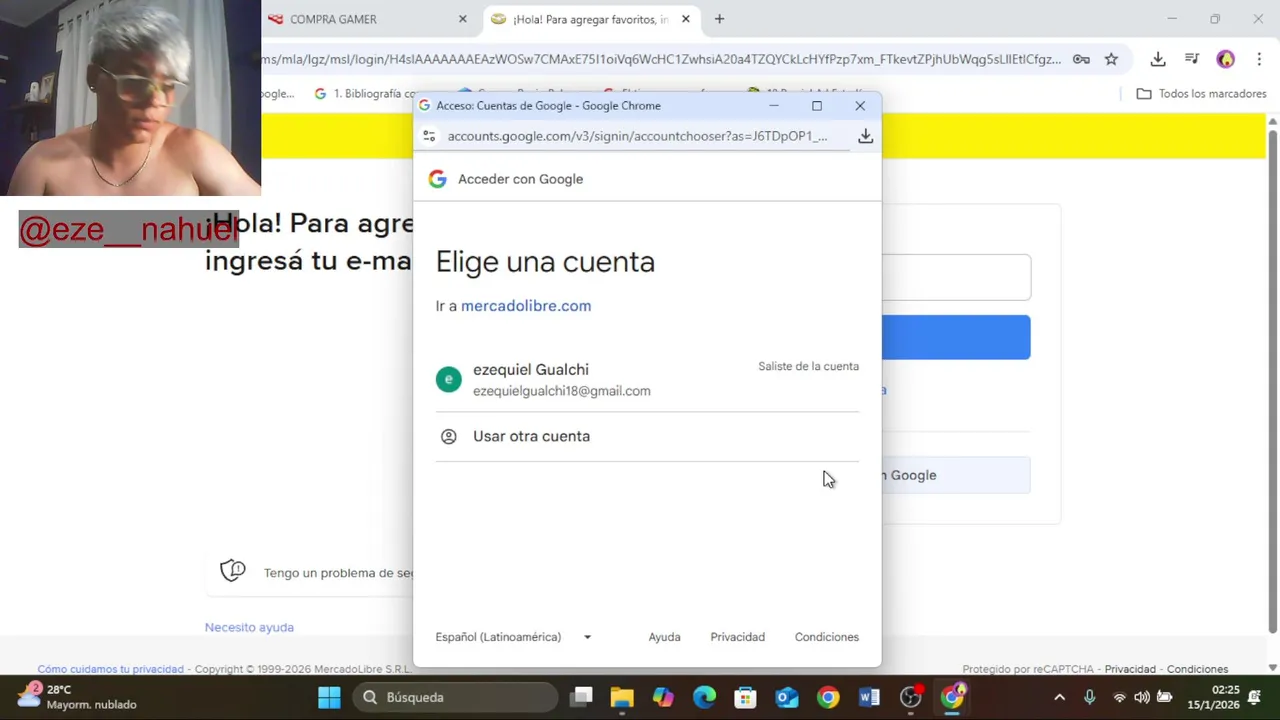Click 'Acceder con Google' header text

pyautogui.click(x=520, y=179)
